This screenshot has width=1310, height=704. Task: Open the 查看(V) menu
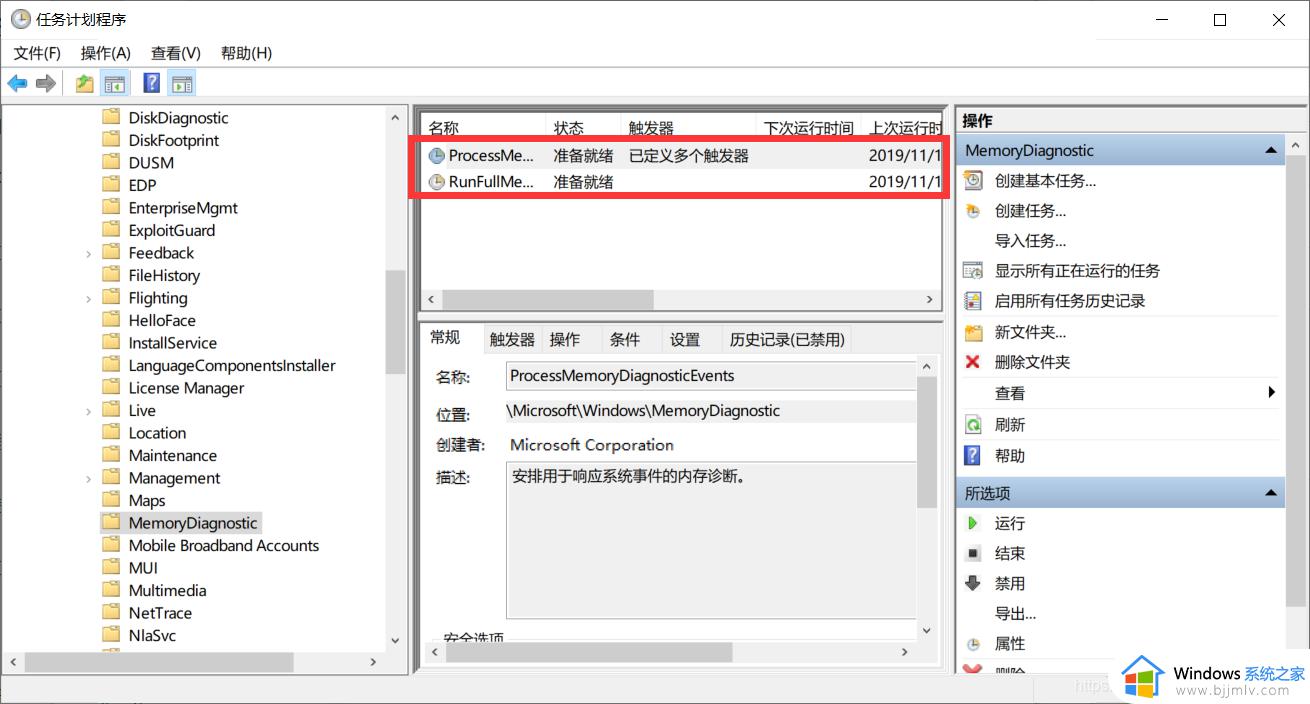[176, 53]
